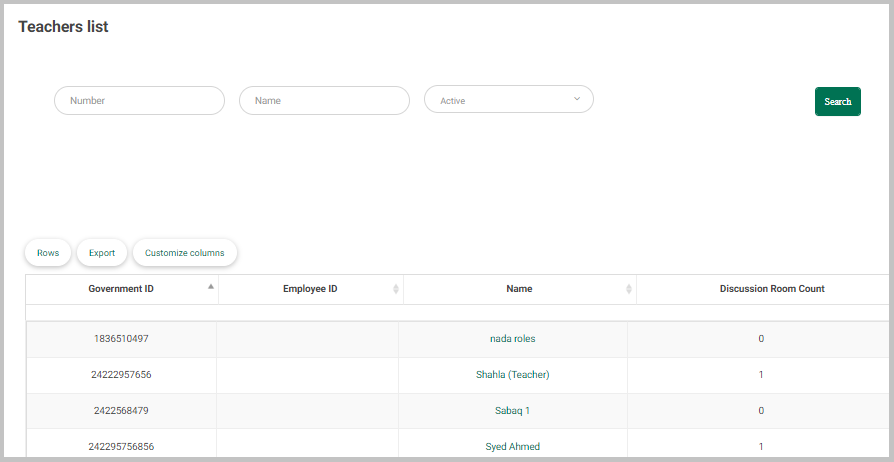Open Shahla (Teacher) profile link
This screenshot has width=894, height=462.
[x=513, y=375]
